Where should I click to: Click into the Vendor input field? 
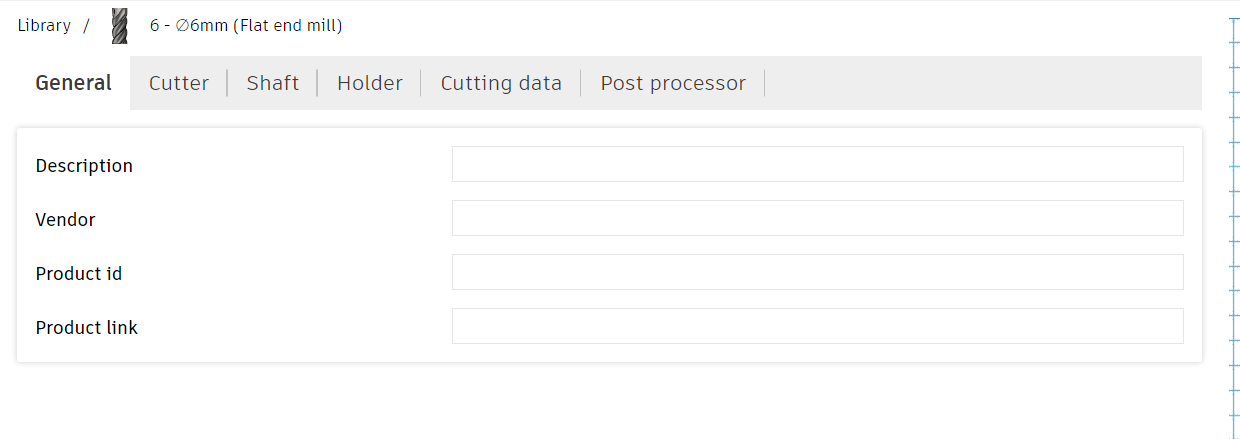[818, 218]
